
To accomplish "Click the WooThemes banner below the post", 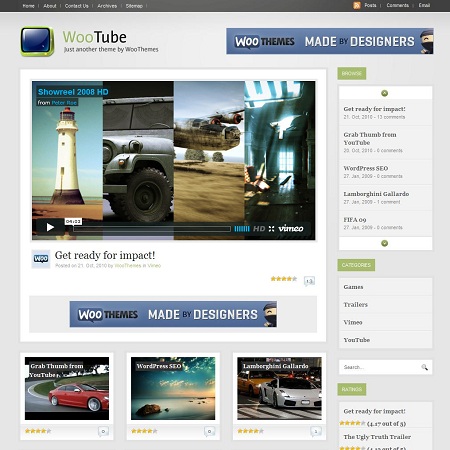I will click(173, 314).
